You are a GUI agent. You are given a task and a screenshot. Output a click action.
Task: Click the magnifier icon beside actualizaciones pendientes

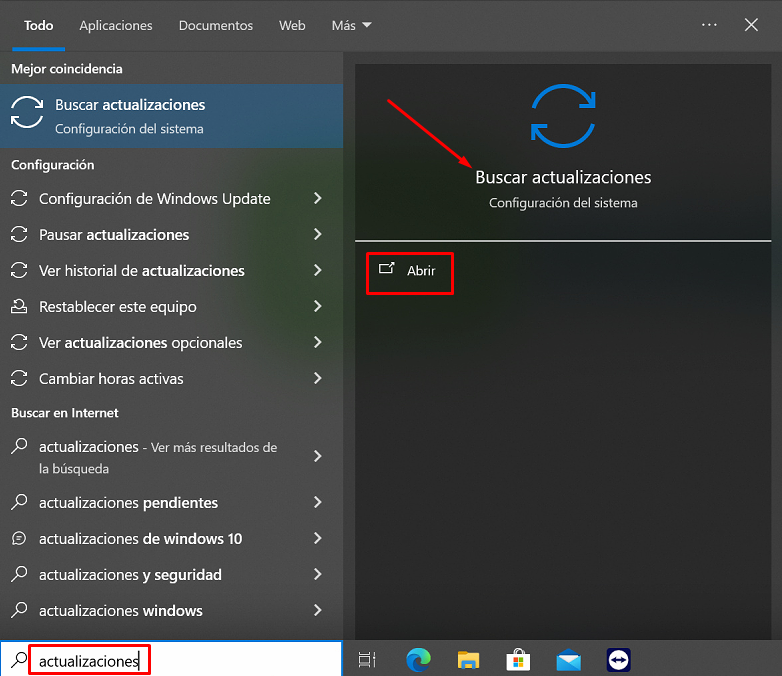19,502
